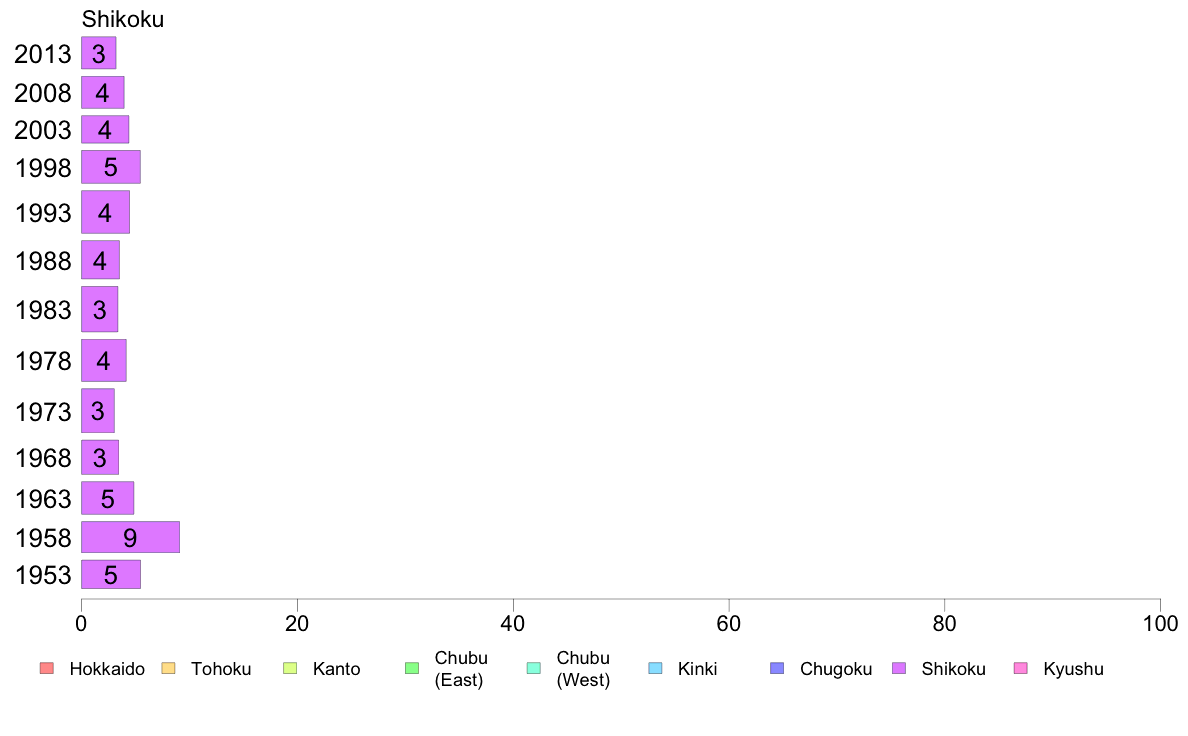
Task: Click the 1983 year axis label
Action: point(43,310)
